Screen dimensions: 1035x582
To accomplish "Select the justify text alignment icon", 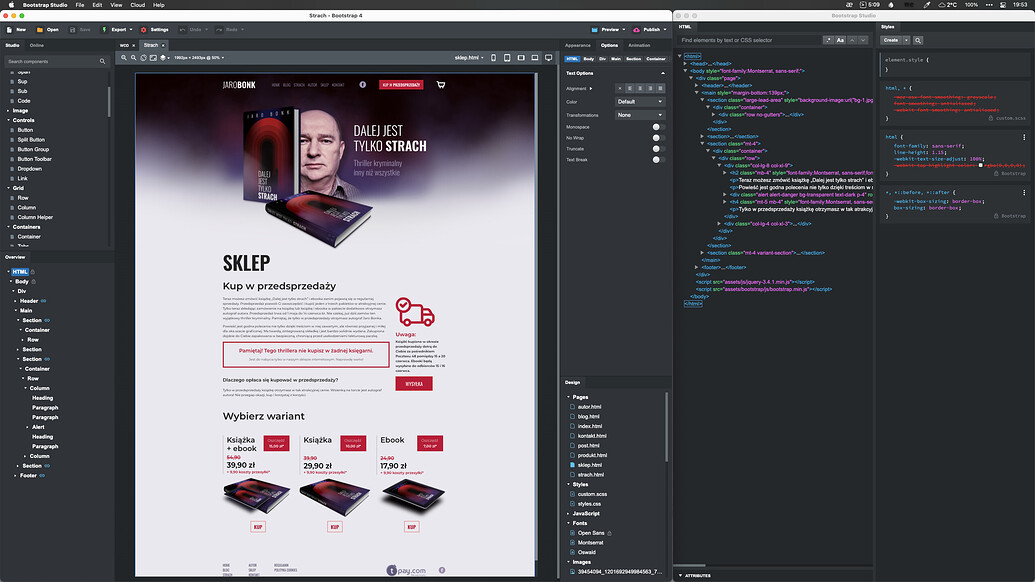I will point(660,88).
